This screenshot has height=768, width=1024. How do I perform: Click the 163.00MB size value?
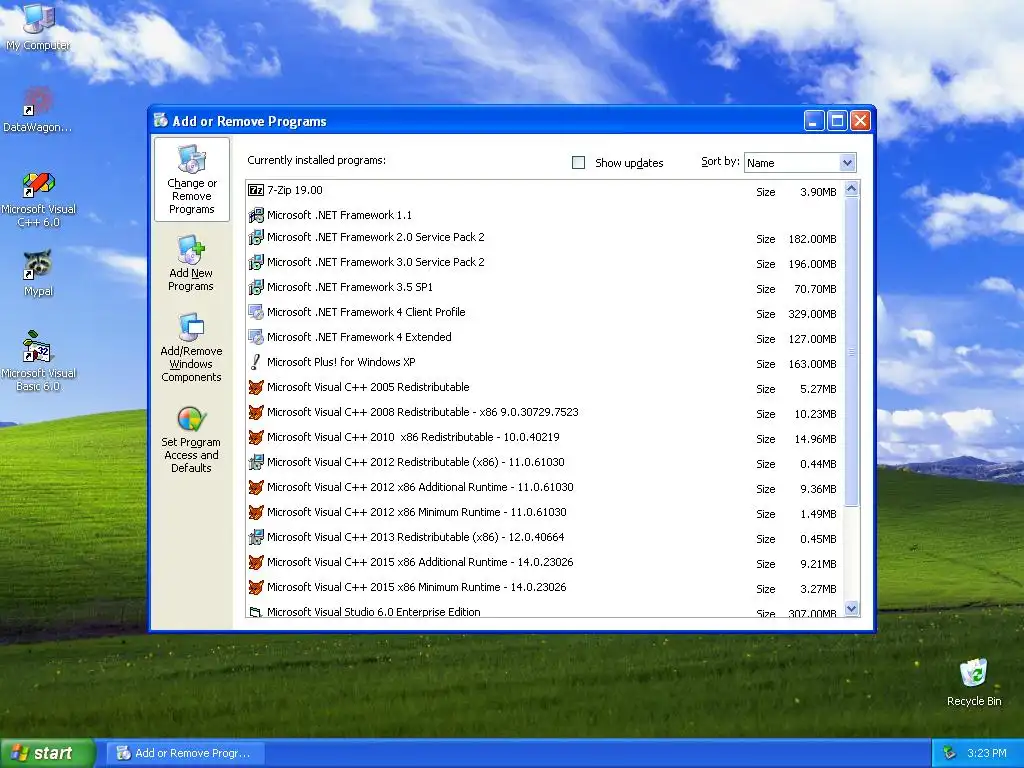tap(812, 364)
